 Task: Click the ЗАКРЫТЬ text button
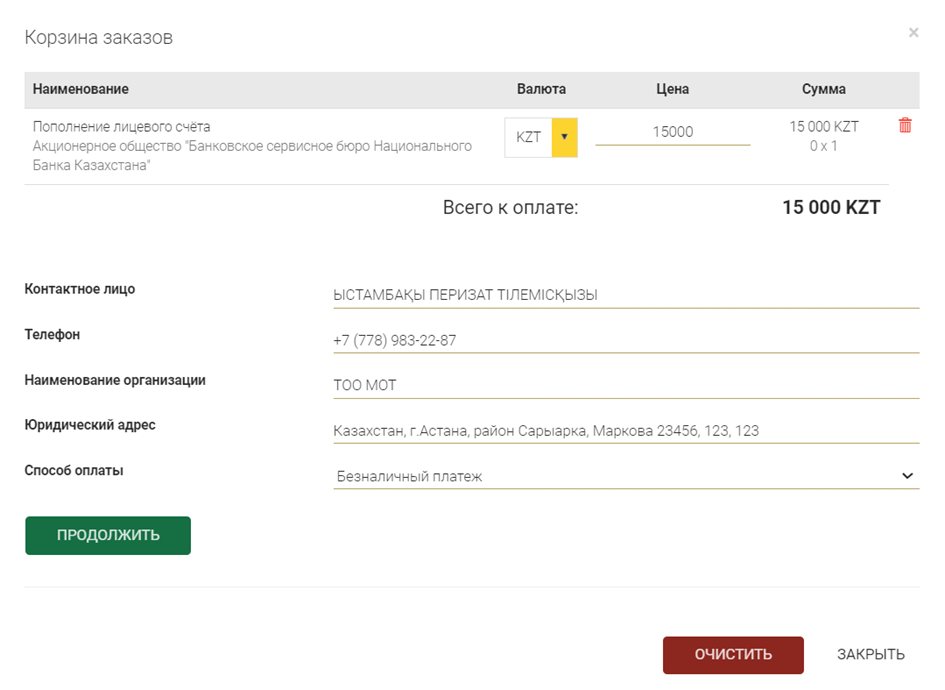coord(870,655)
